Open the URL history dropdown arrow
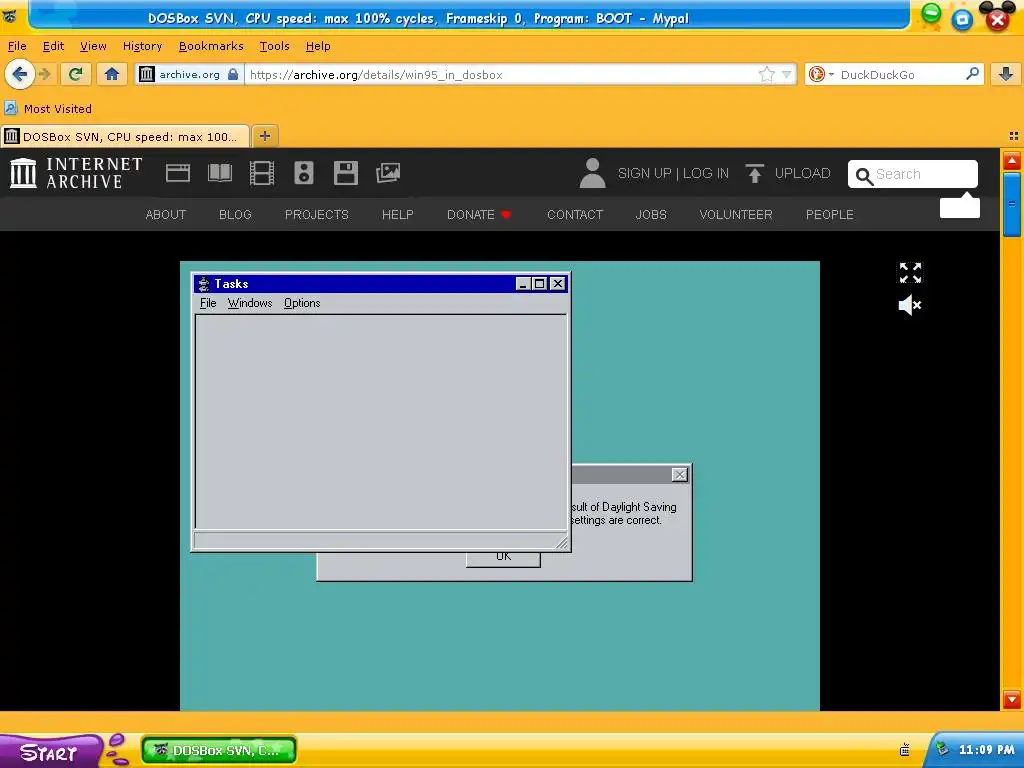This screenshot has height=768, width=1024. point(787,74)
